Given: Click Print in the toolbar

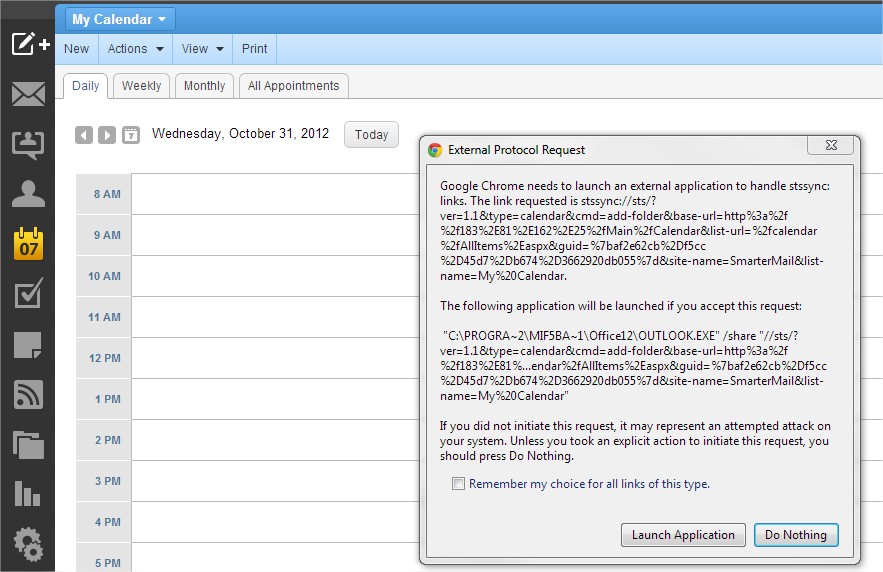Looking at the screenshot, I should pyautogui.click(x=255, y=49).
